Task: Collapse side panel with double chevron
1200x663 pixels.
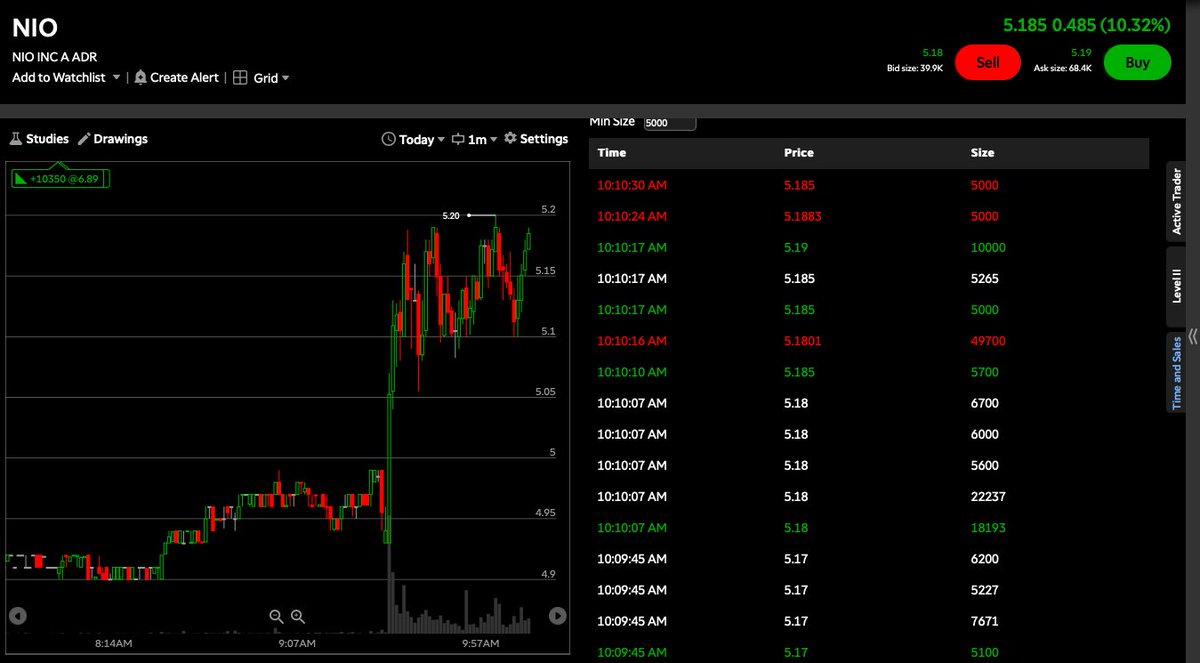Action: [1193, 335]
